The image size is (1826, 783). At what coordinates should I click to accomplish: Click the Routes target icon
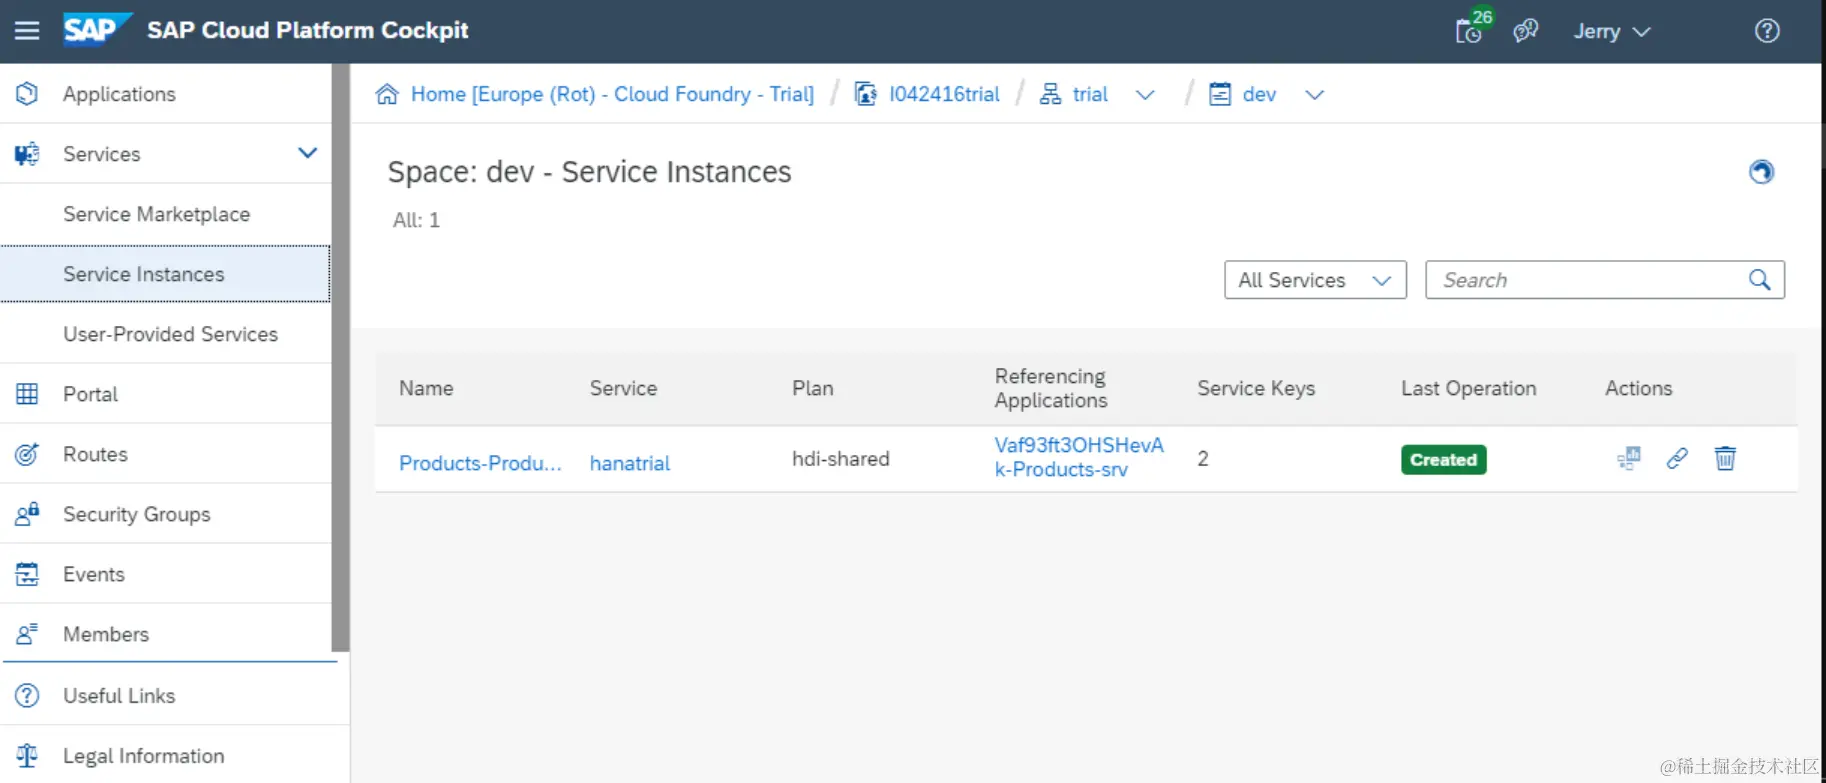pos(27,454)
